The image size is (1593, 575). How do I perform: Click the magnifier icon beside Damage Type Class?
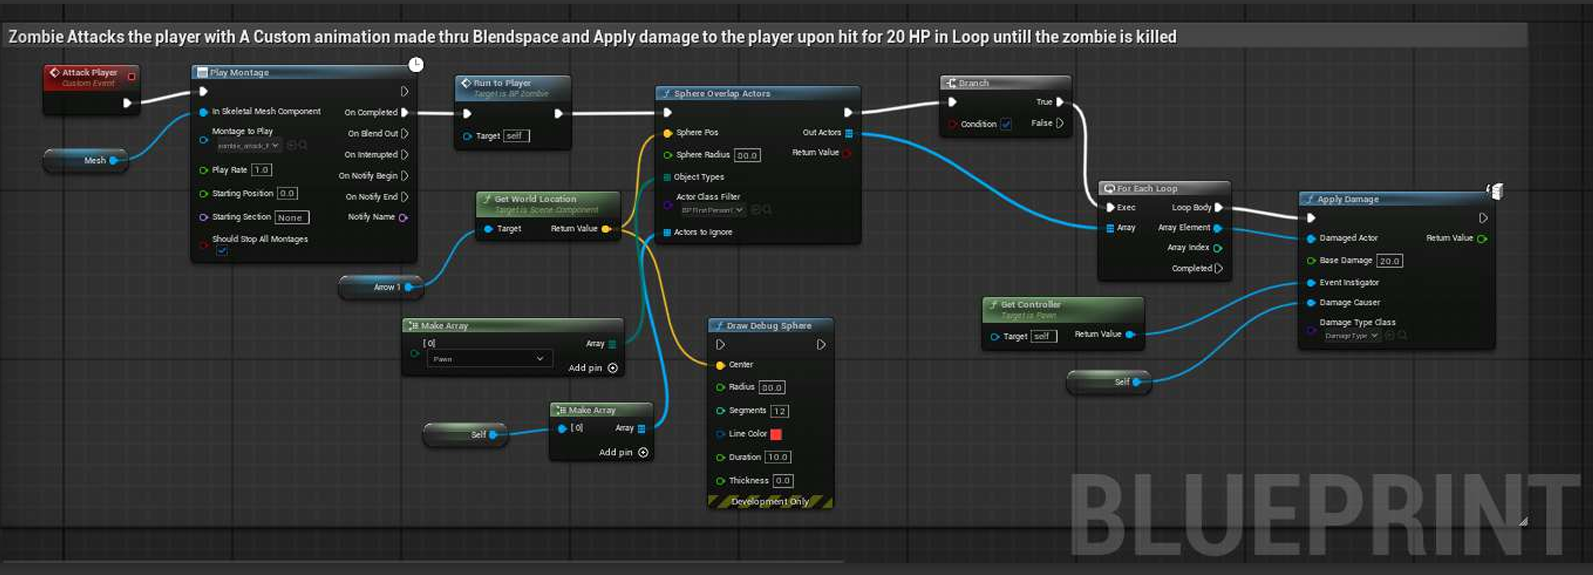point(1403,336)
